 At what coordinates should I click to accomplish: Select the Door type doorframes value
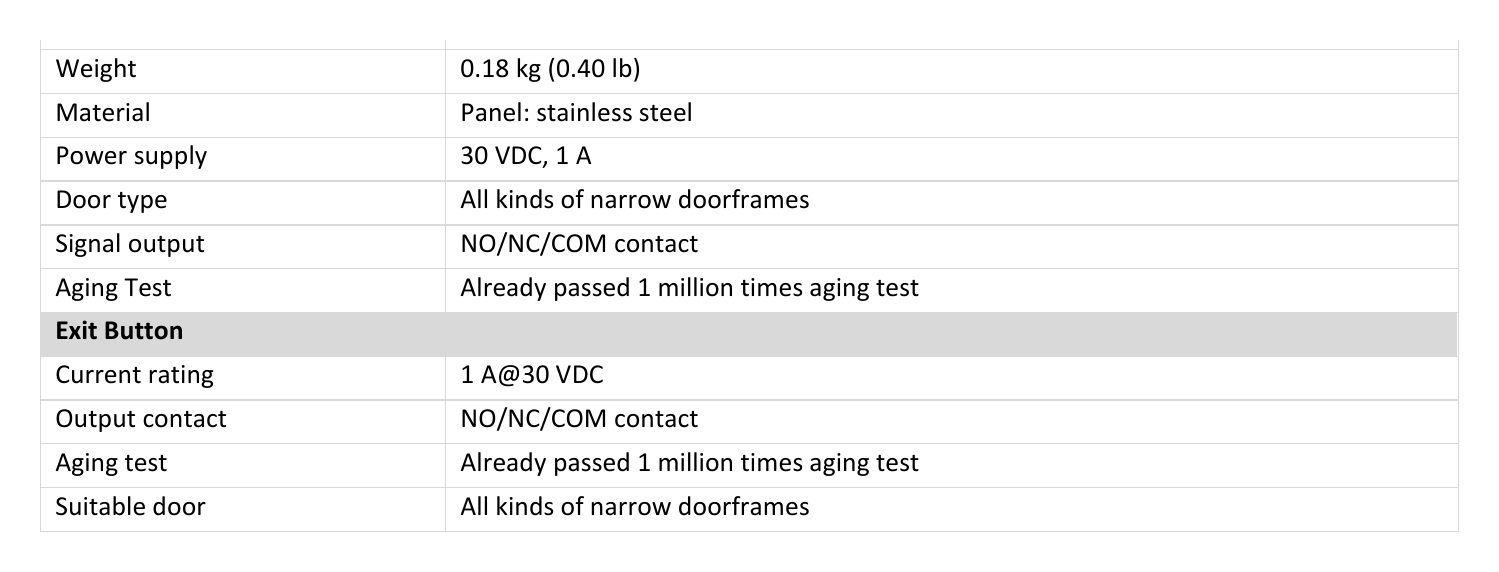(x=634, y=200)
